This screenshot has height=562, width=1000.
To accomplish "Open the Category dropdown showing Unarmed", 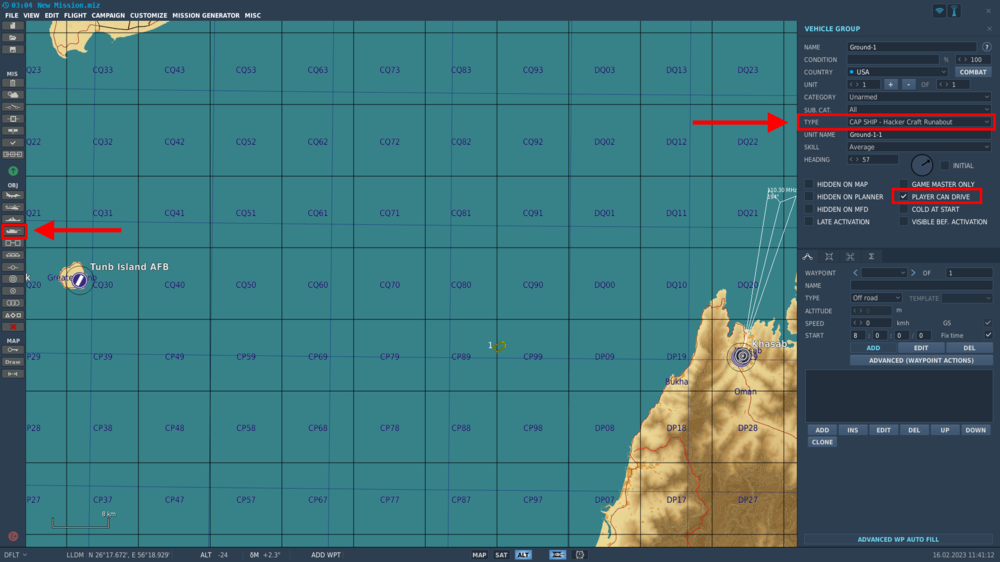I will click(919, 97).
